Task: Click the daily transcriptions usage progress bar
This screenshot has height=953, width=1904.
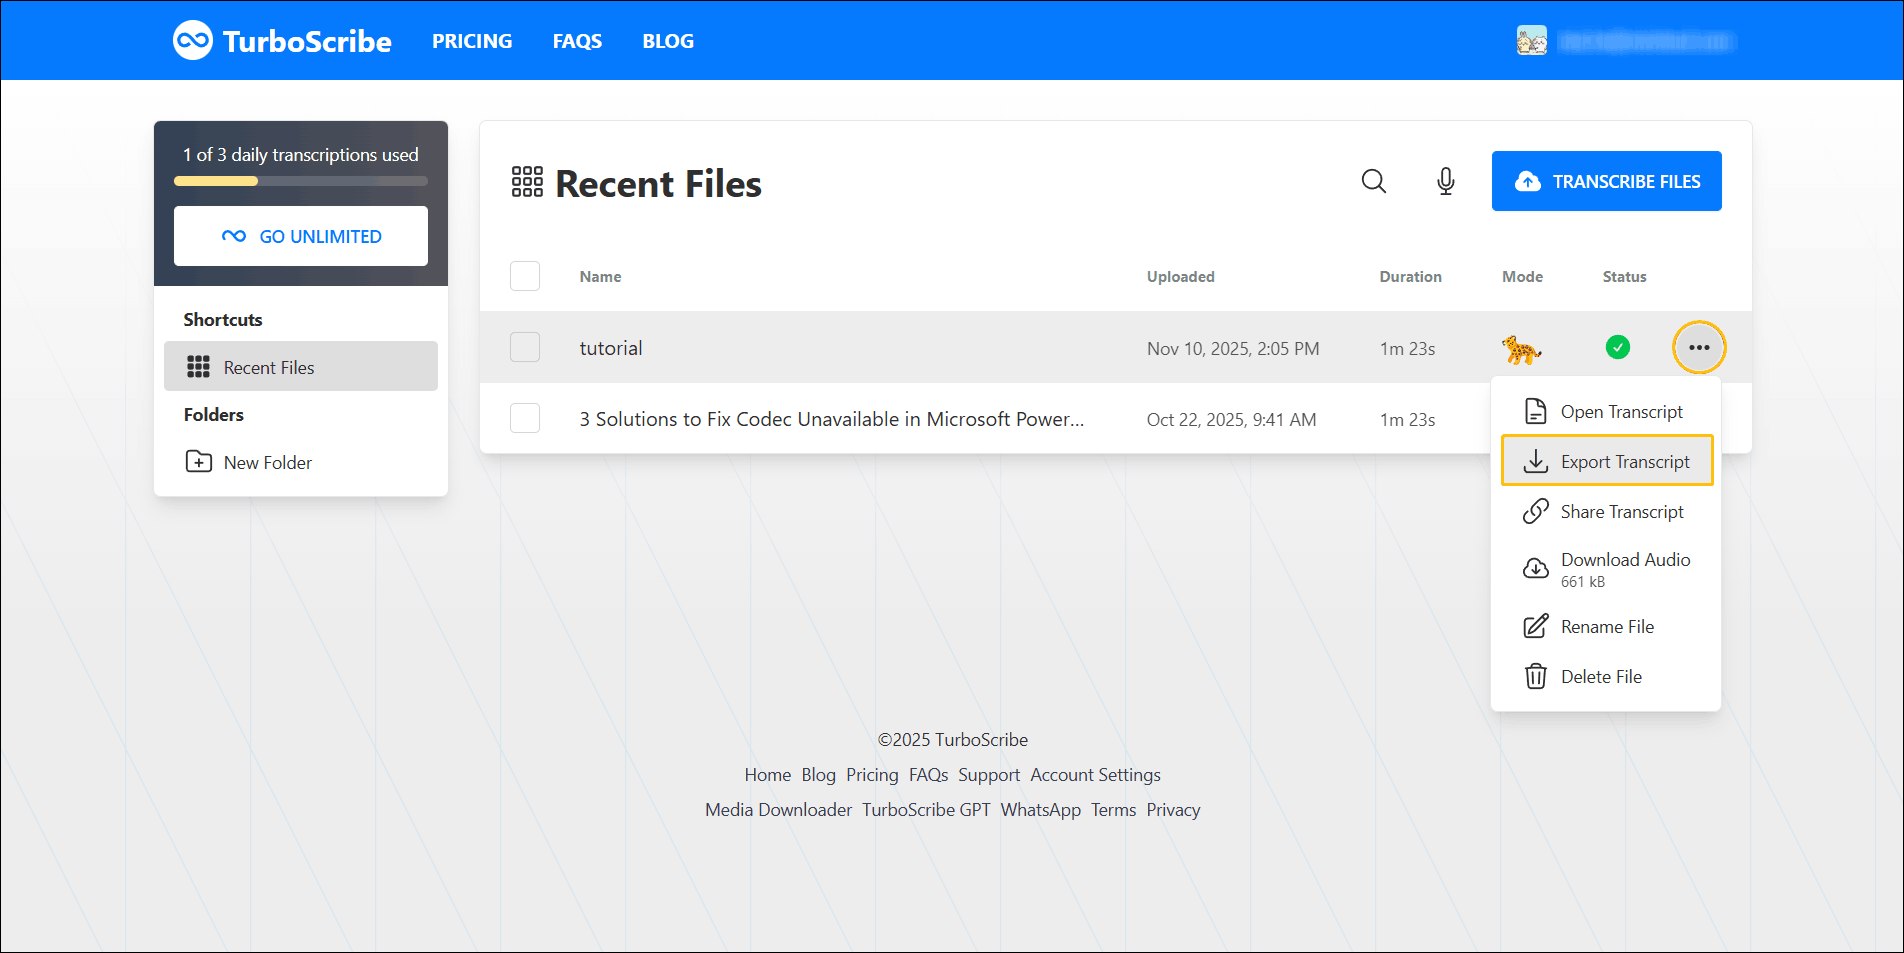Action: [300, 181]
